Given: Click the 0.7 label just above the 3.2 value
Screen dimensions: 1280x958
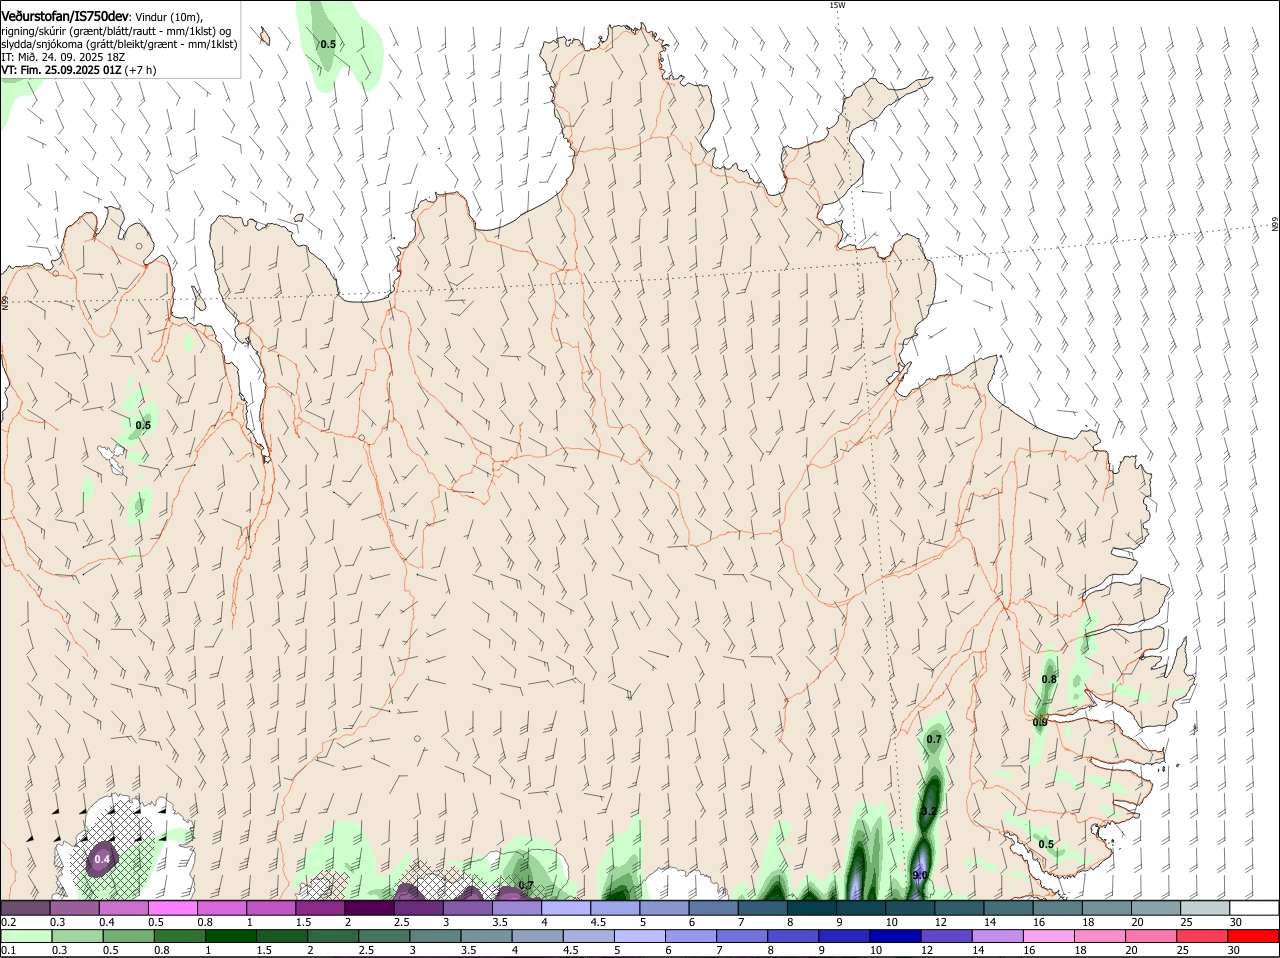Looking at the screenshot, I should tap(934, 739).
